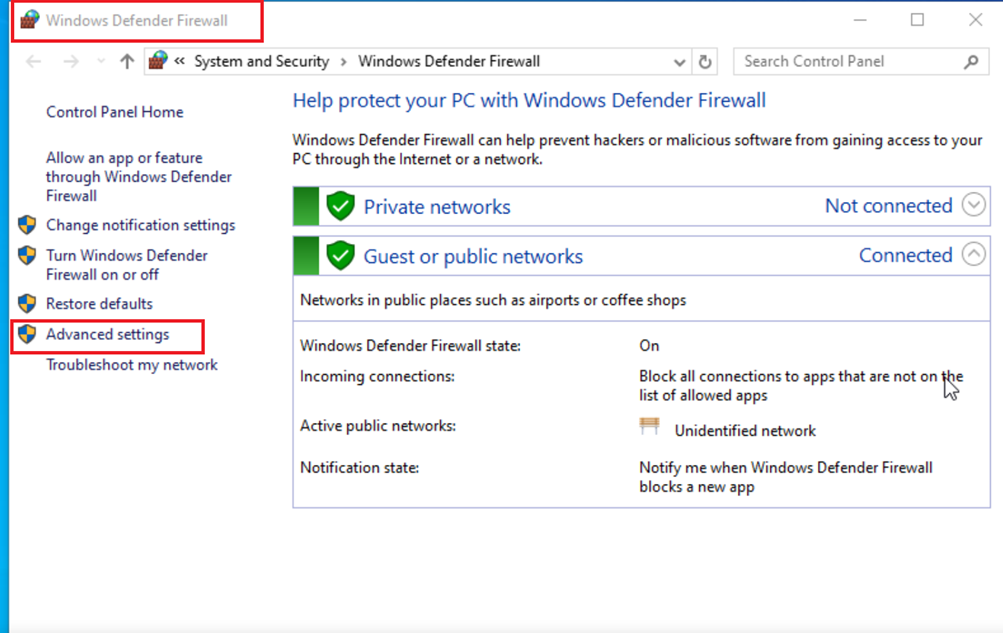This screenshot has width=1003, height=633.
Task: Open Troubleshoot my network link
Action: (x=131, y=365)
